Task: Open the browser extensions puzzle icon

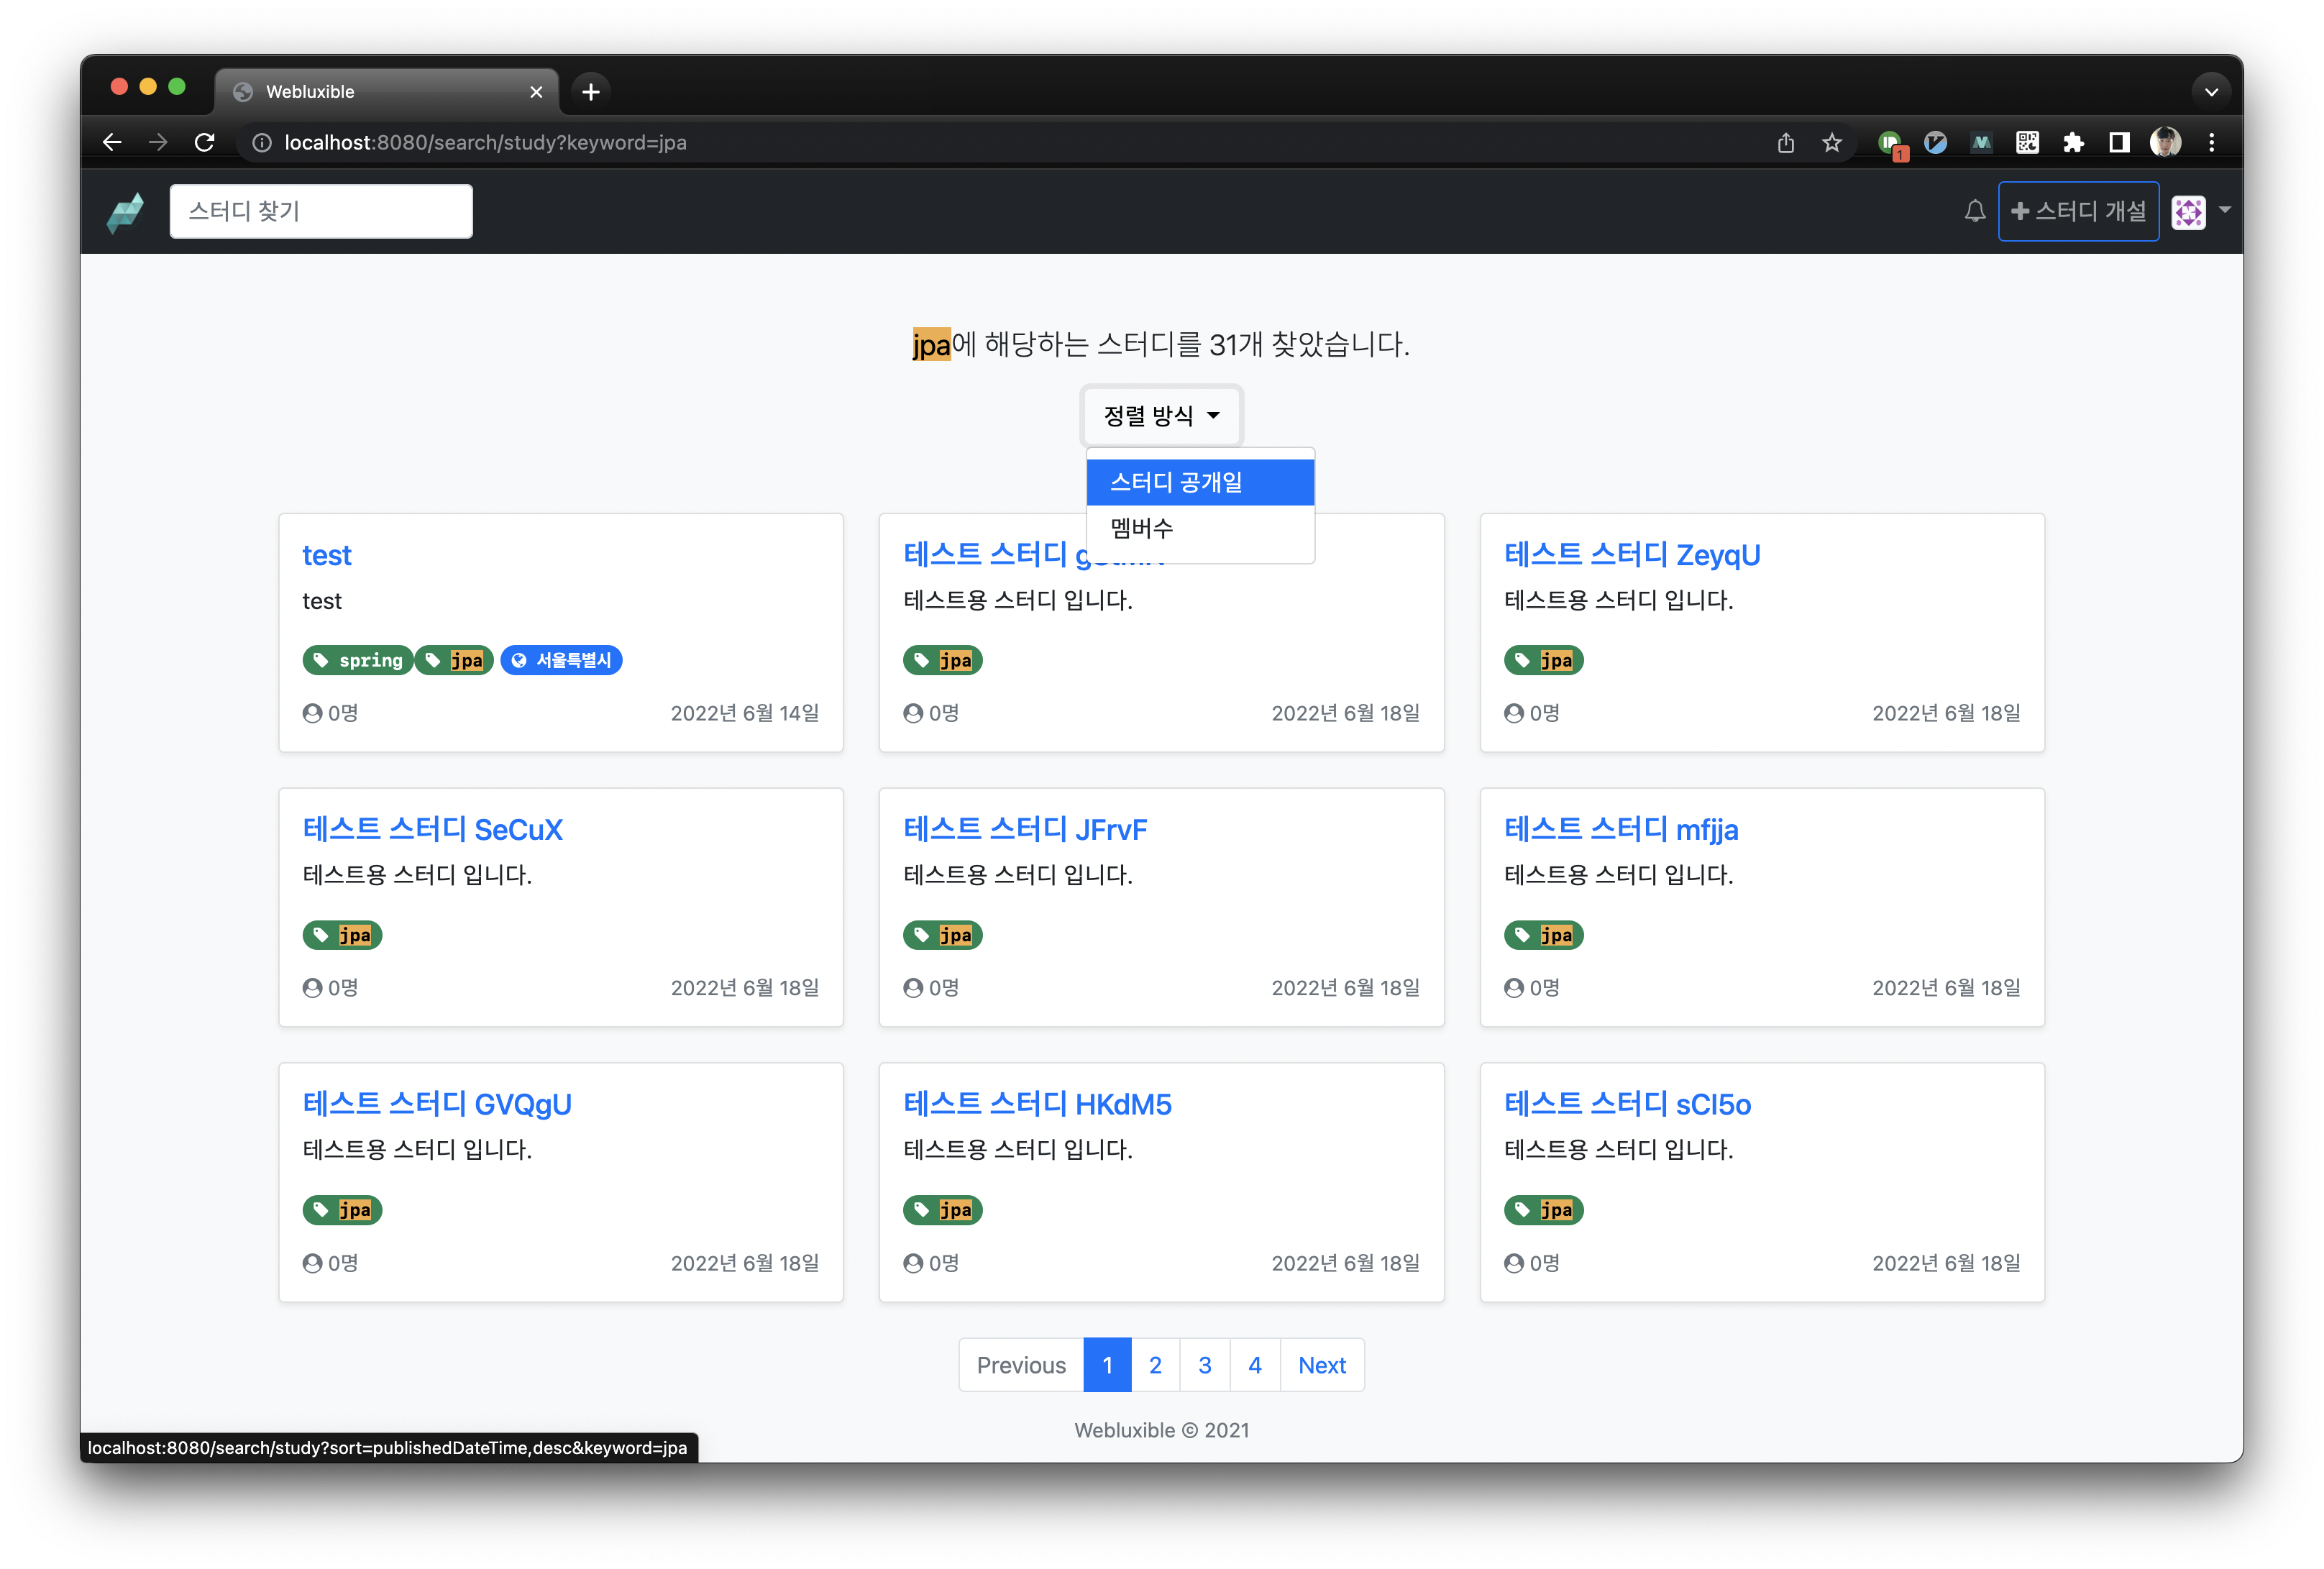Action: pyautogui.click(x=2073, y=143)
